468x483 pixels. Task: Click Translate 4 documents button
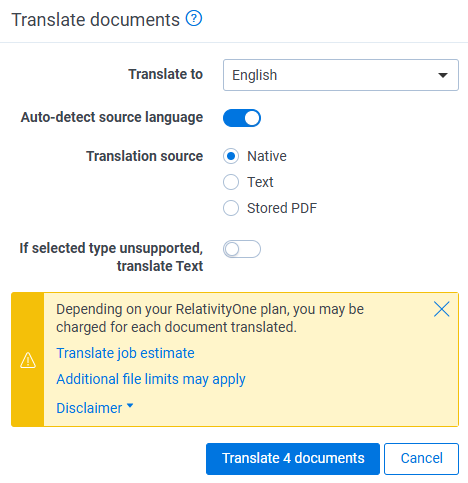click(x=293, y=458)
